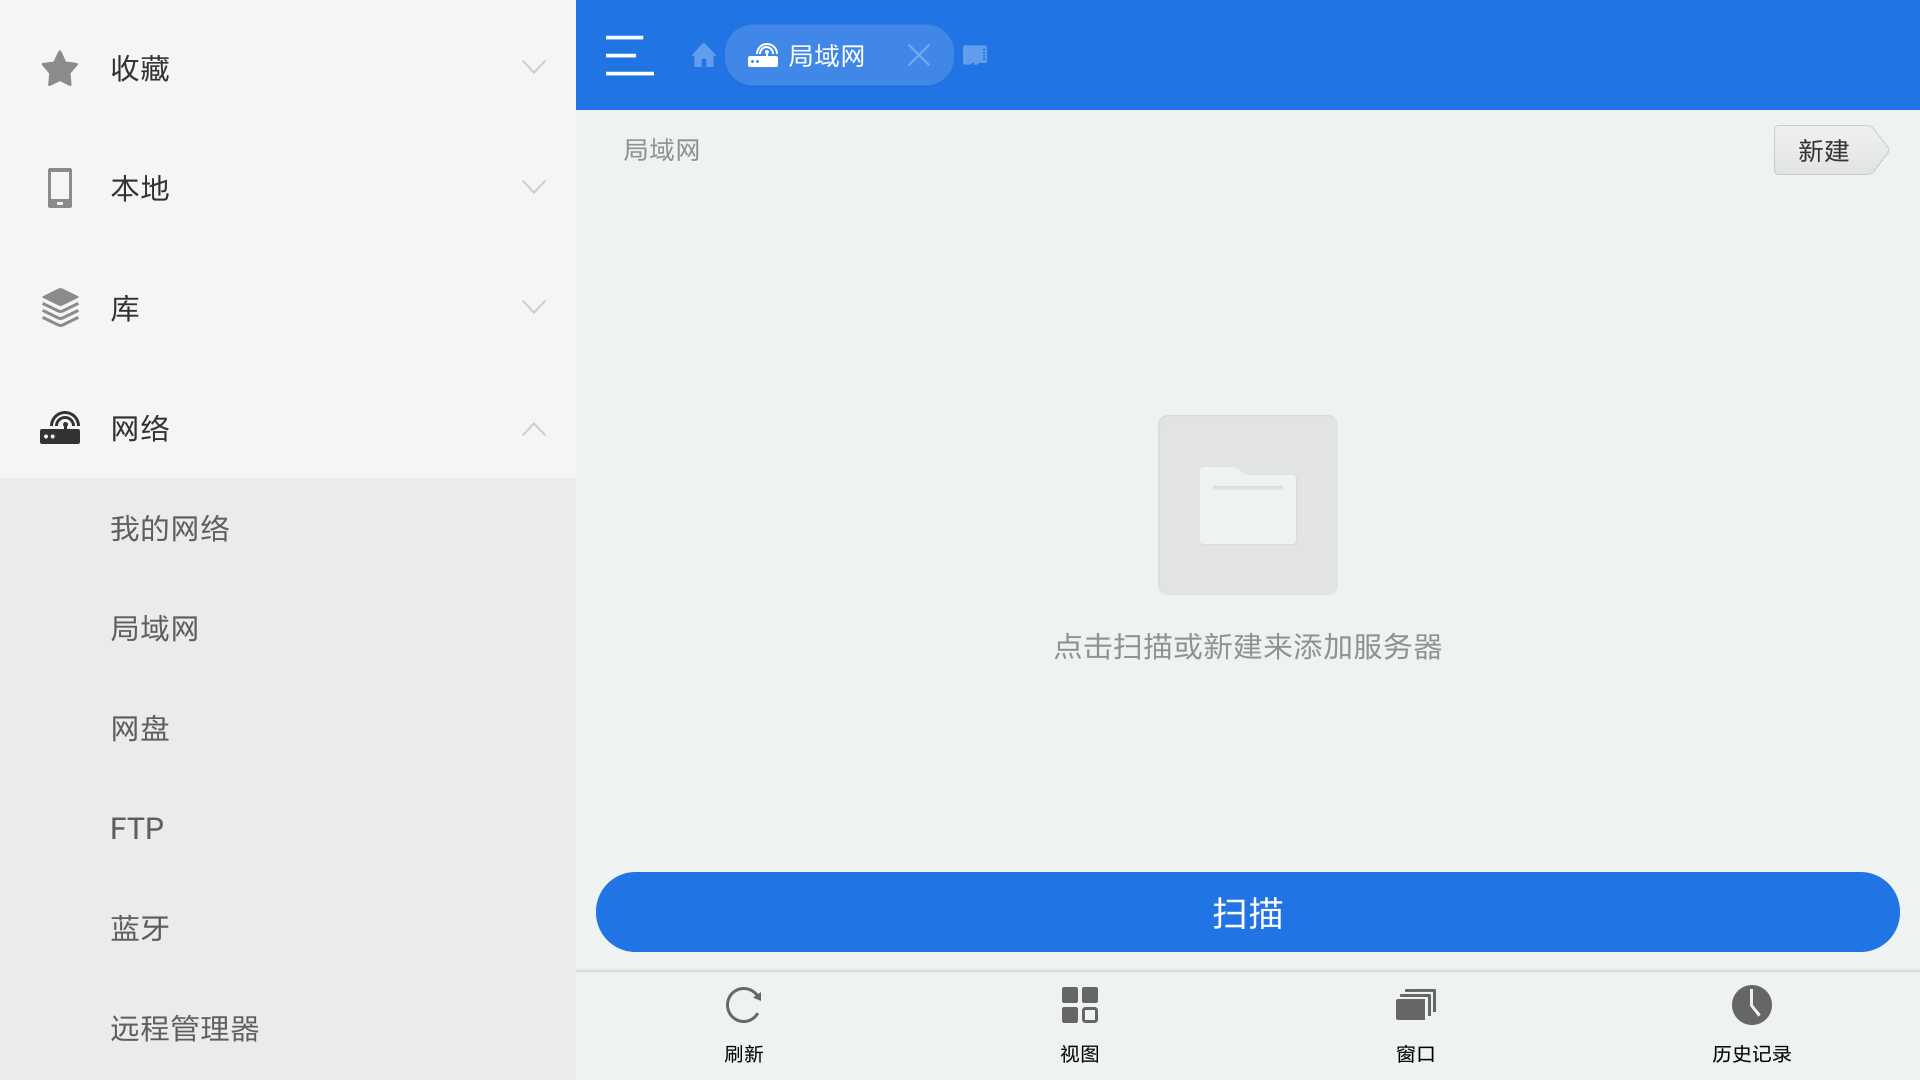Select the 局域网 tab in top bar
Image resolution: width=1920 pixels, height=1080 pixels.
pos(838,55)
